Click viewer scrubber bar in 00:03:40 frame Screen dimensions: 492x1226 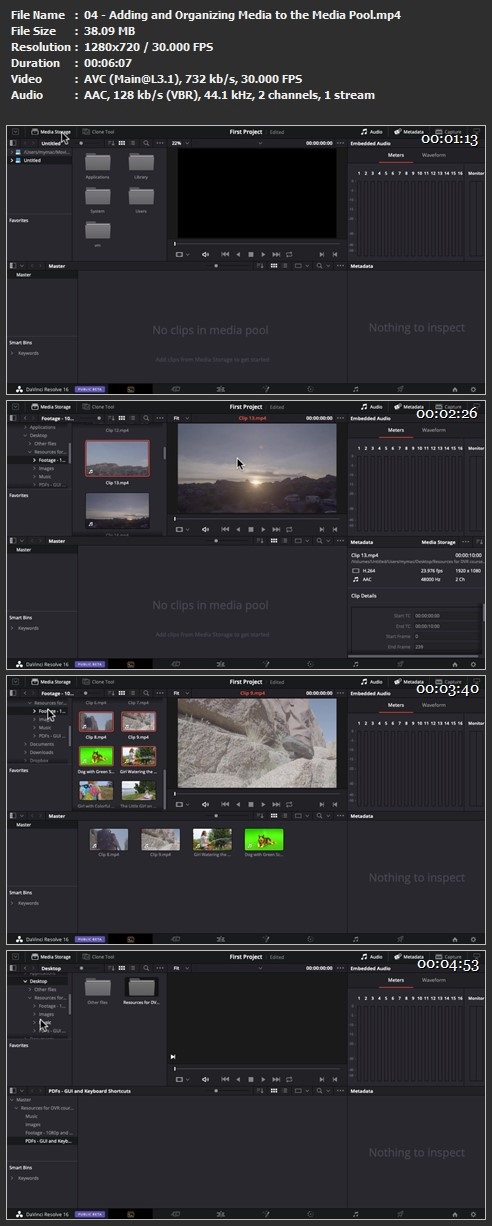click(x=257, y=793)
